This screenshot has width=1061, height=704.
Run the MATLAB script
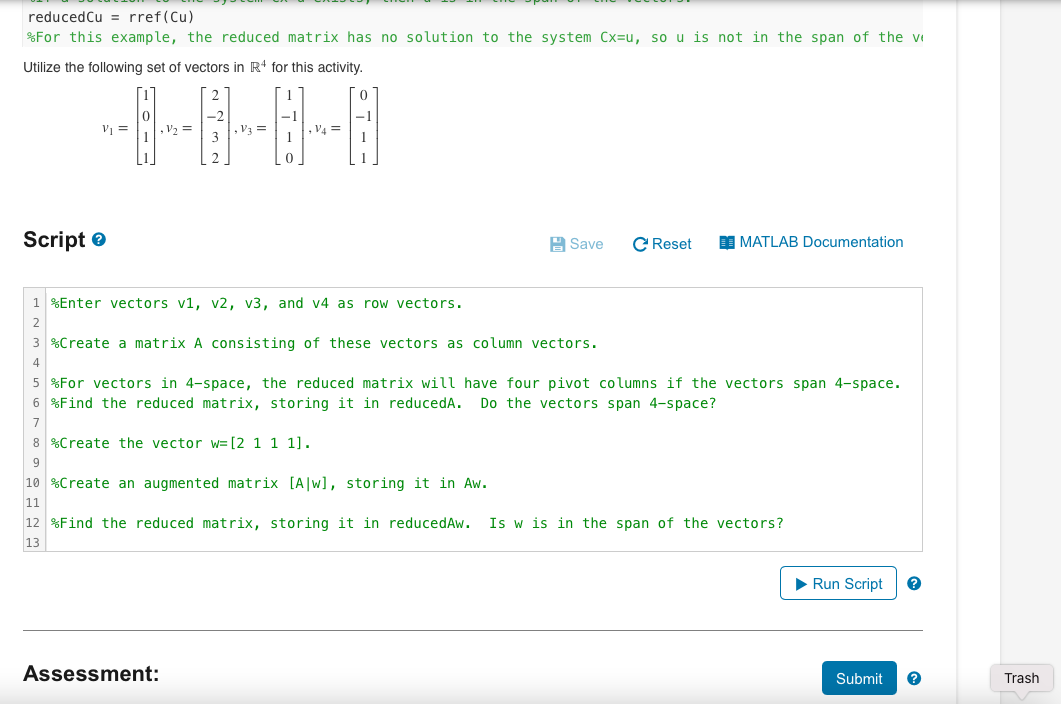(x=838, y=583)
